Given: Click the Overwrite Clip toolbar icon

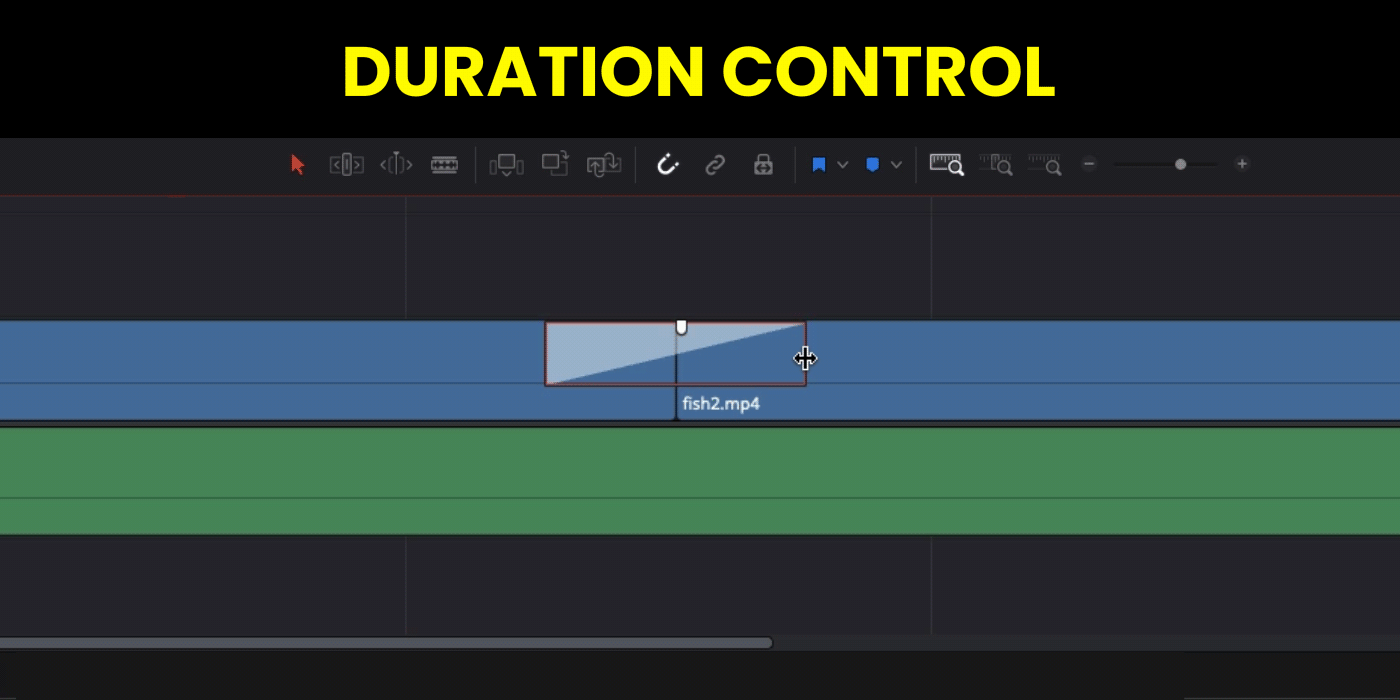Looking at the screenshot, I should 555,164.
